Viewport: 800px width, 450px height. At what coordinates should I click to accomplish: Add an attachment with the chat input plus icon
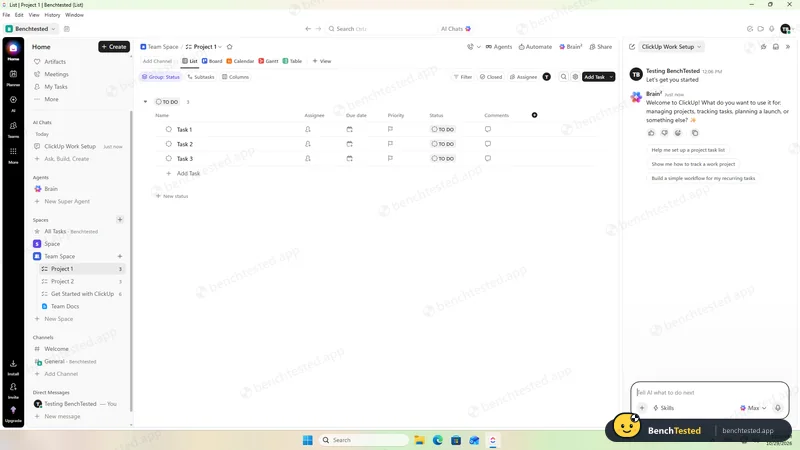(642, 408)
